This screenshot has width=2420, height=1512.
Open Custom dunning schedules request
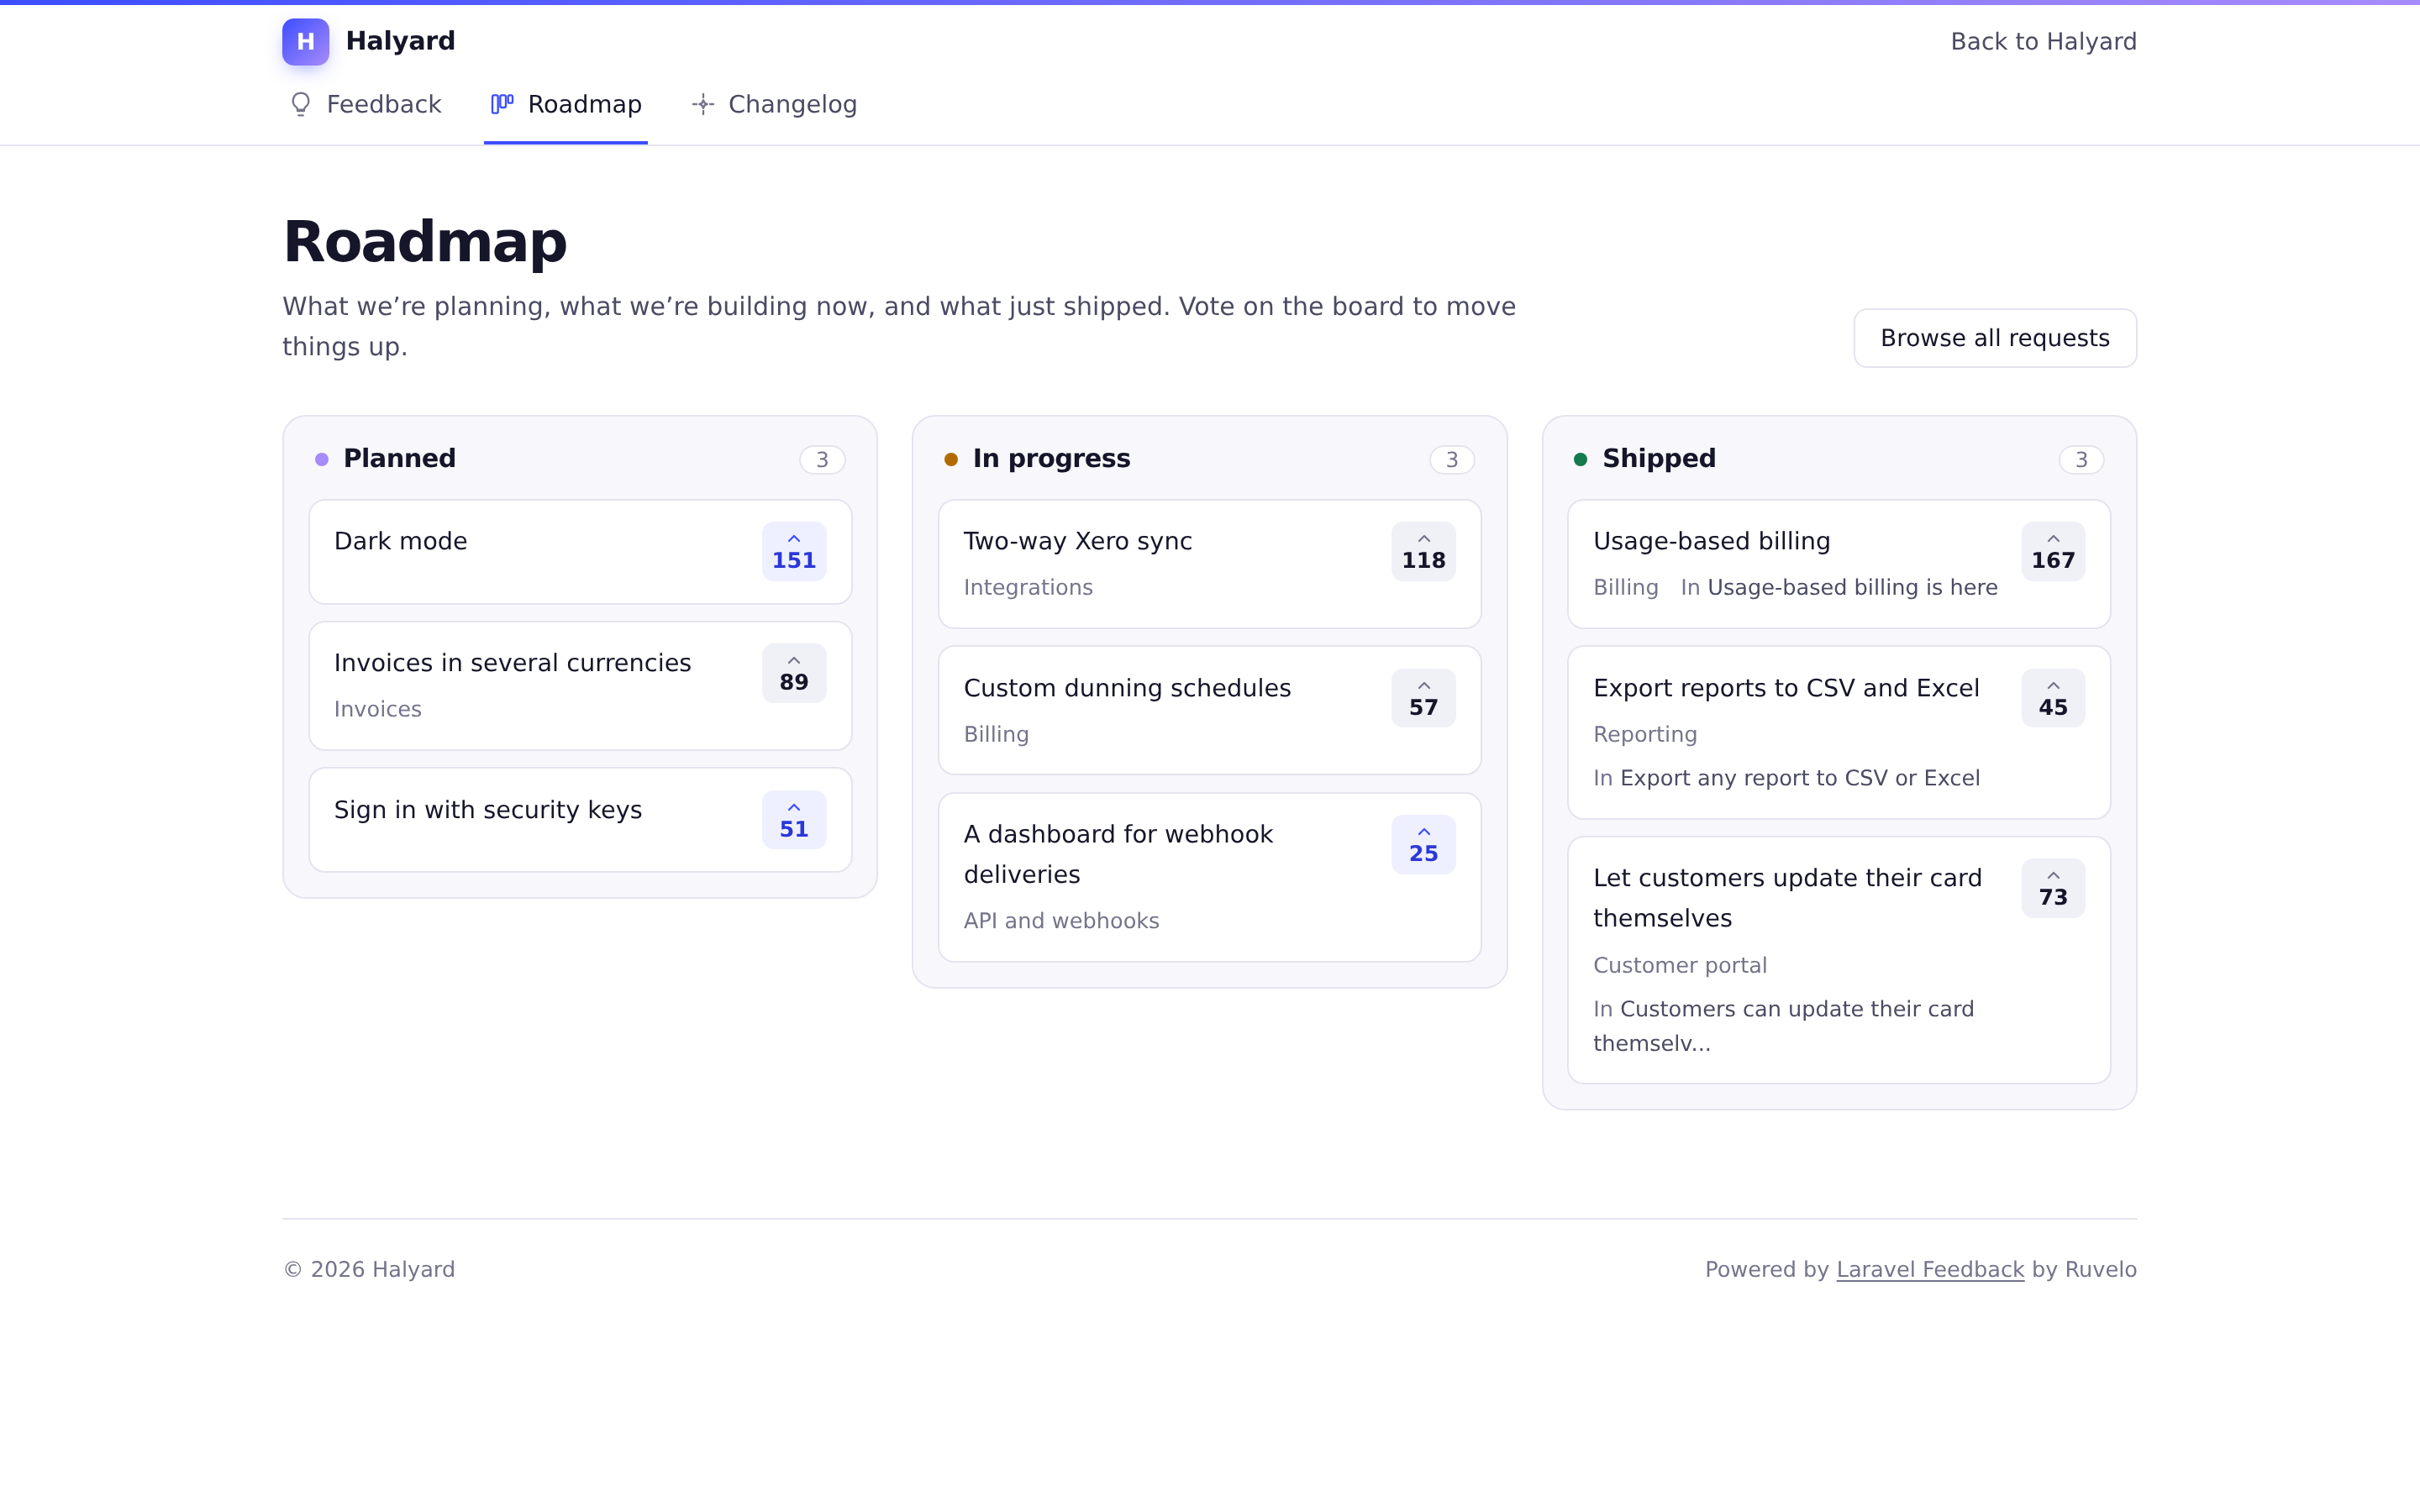pyautogui.click(x=1127, y=688)
